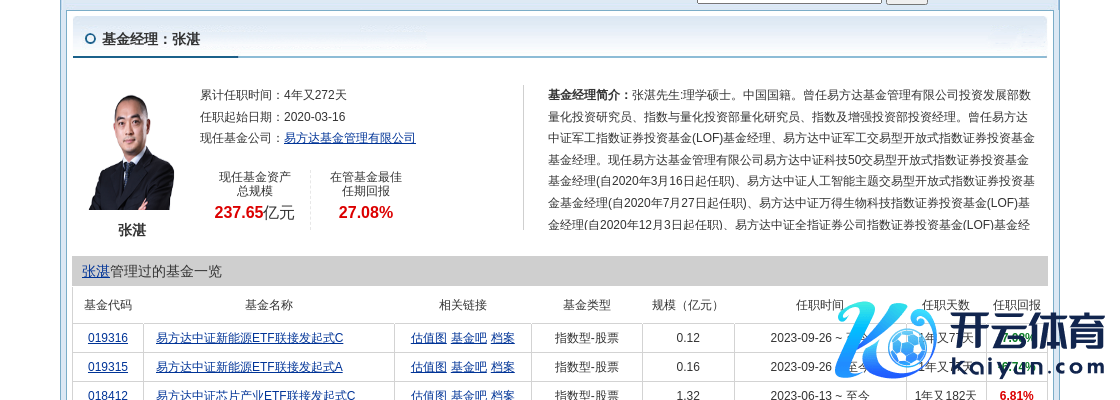Open fund code 019315
This screenshot has height=400, width=1120.
pyautogui.click(x=108, y=367)
